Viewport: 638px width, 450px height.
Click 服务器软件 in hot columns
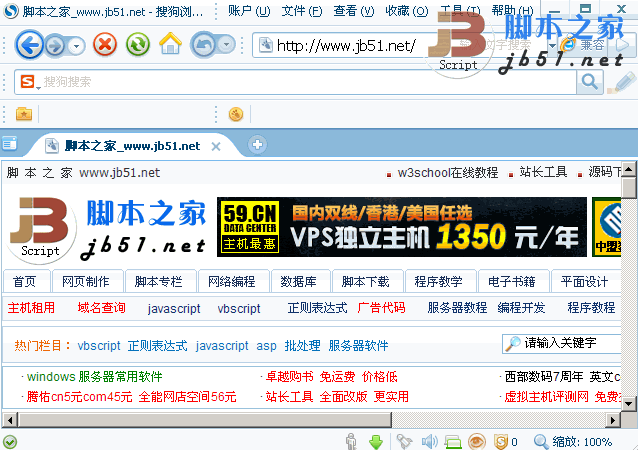358,346
